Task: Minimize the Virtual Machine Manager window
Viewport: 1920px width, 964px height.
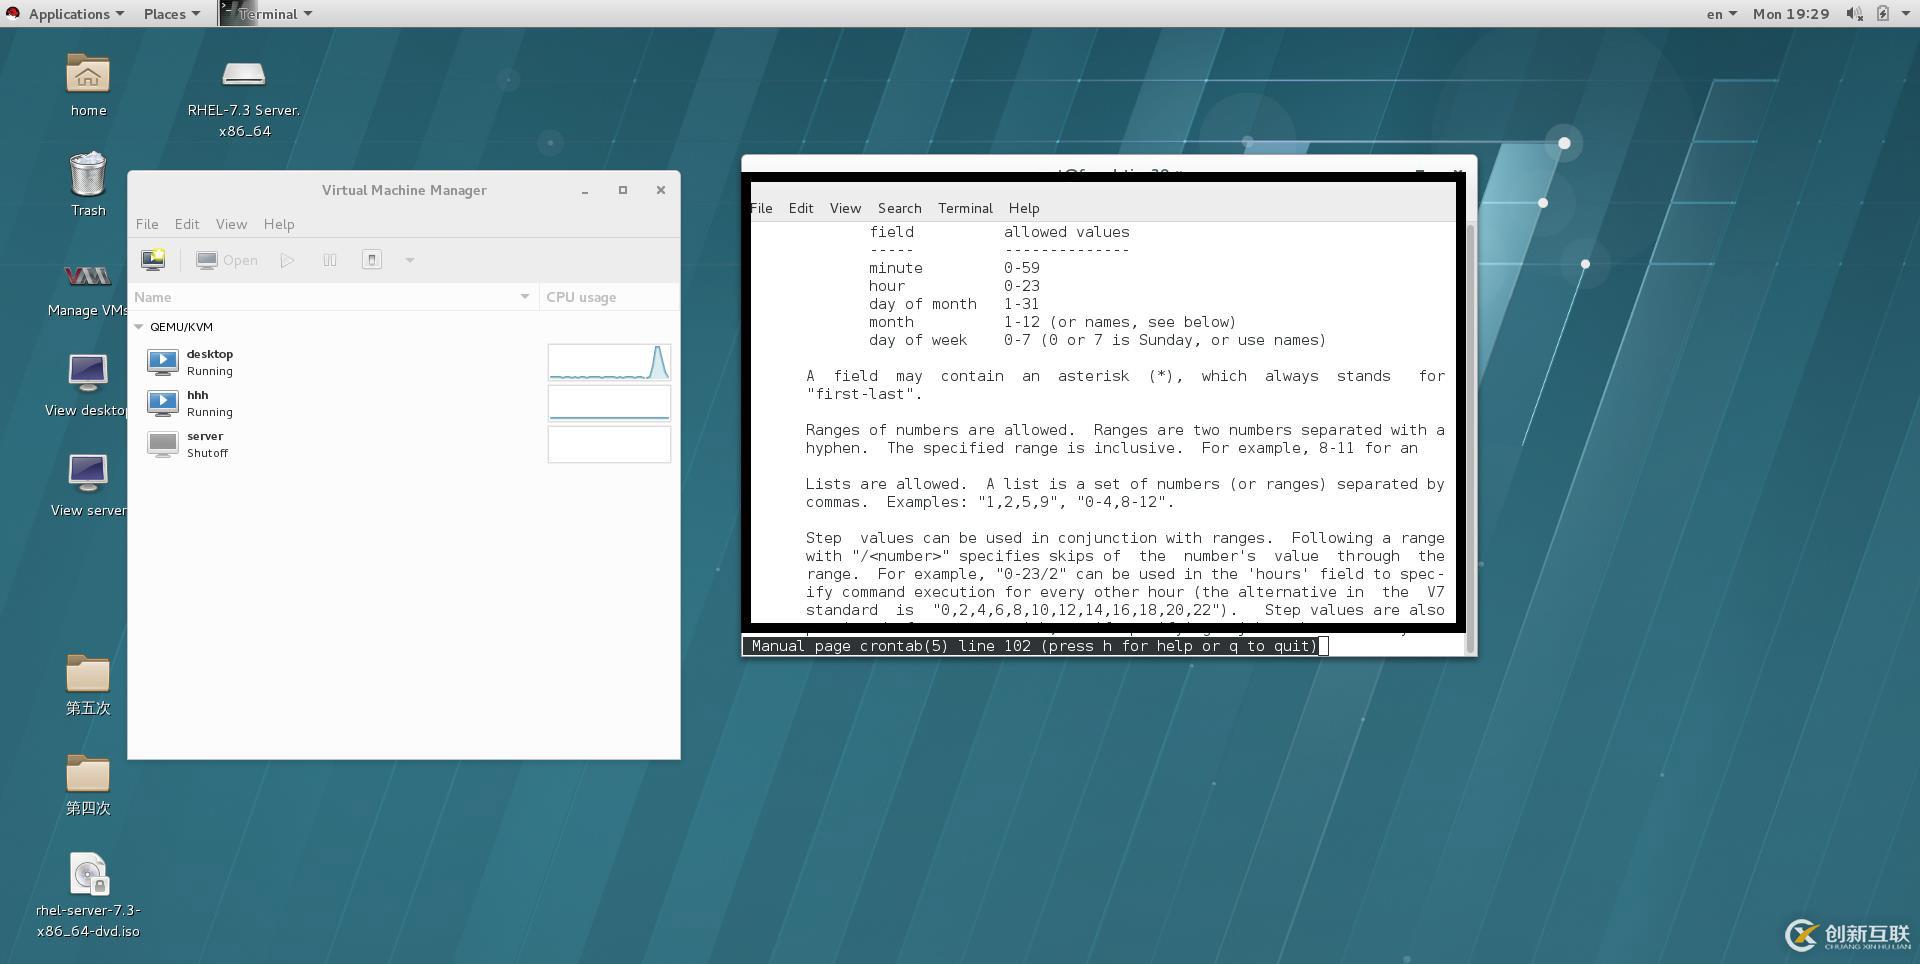Action: (x=585, y=190)
